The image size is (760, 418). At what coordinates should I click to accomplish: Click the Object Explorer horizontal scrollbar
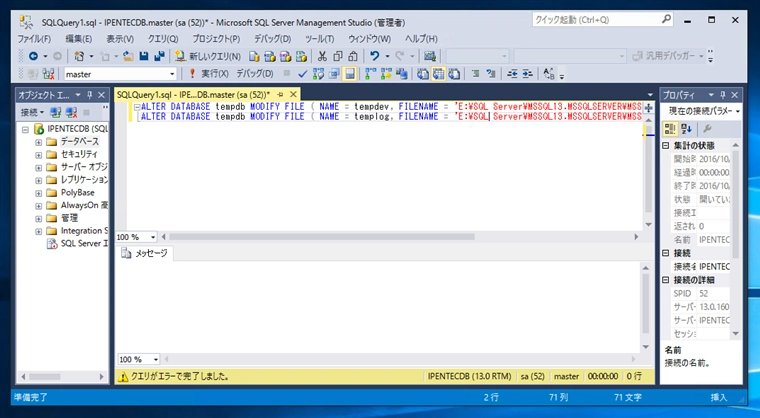pos(44,377)
